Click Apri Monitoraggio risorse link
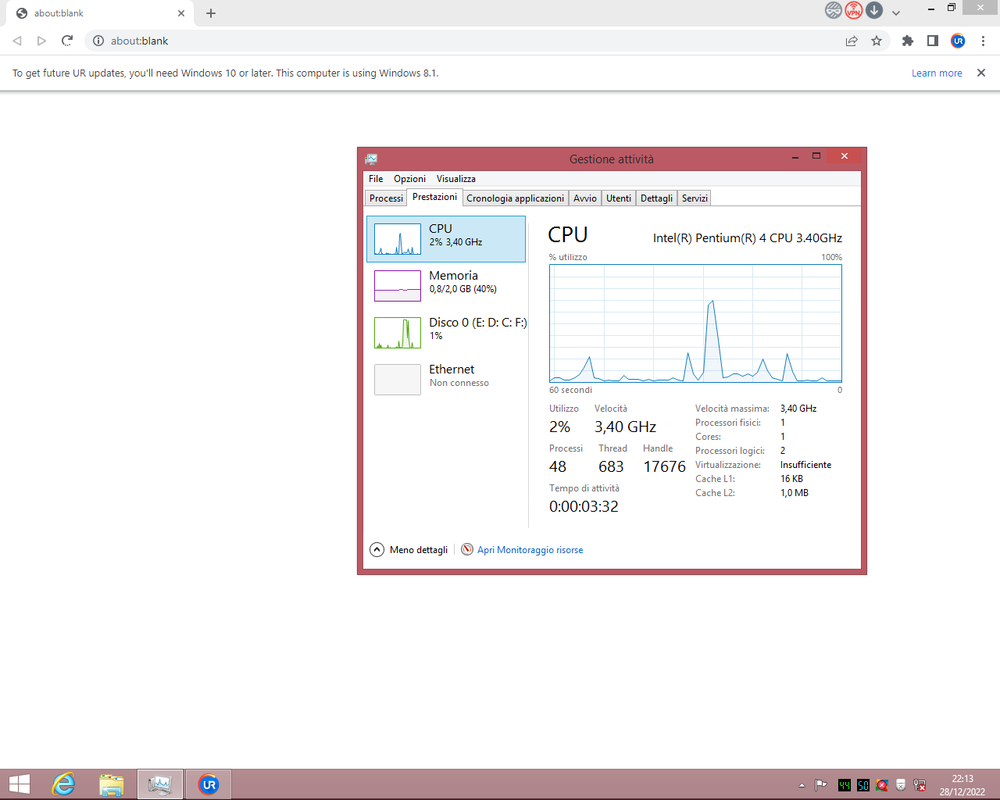Image resolution: width=1000 pixels, height=800 pixels. 530,550
